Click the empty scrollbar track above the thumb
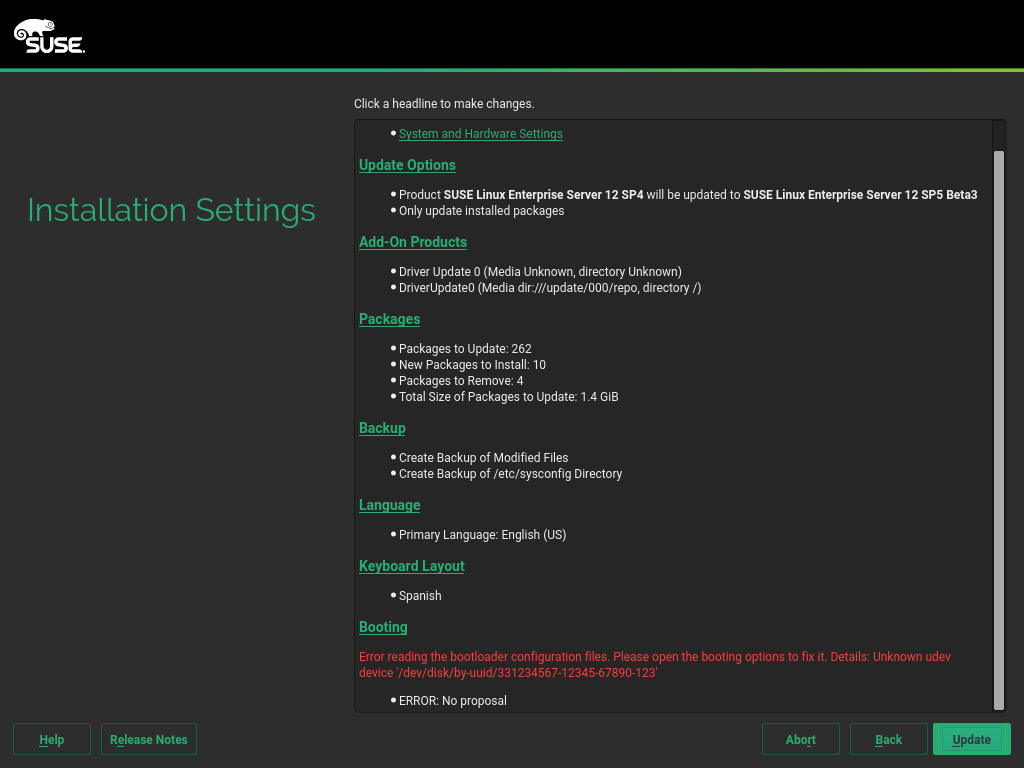 [x=998, y=135]
